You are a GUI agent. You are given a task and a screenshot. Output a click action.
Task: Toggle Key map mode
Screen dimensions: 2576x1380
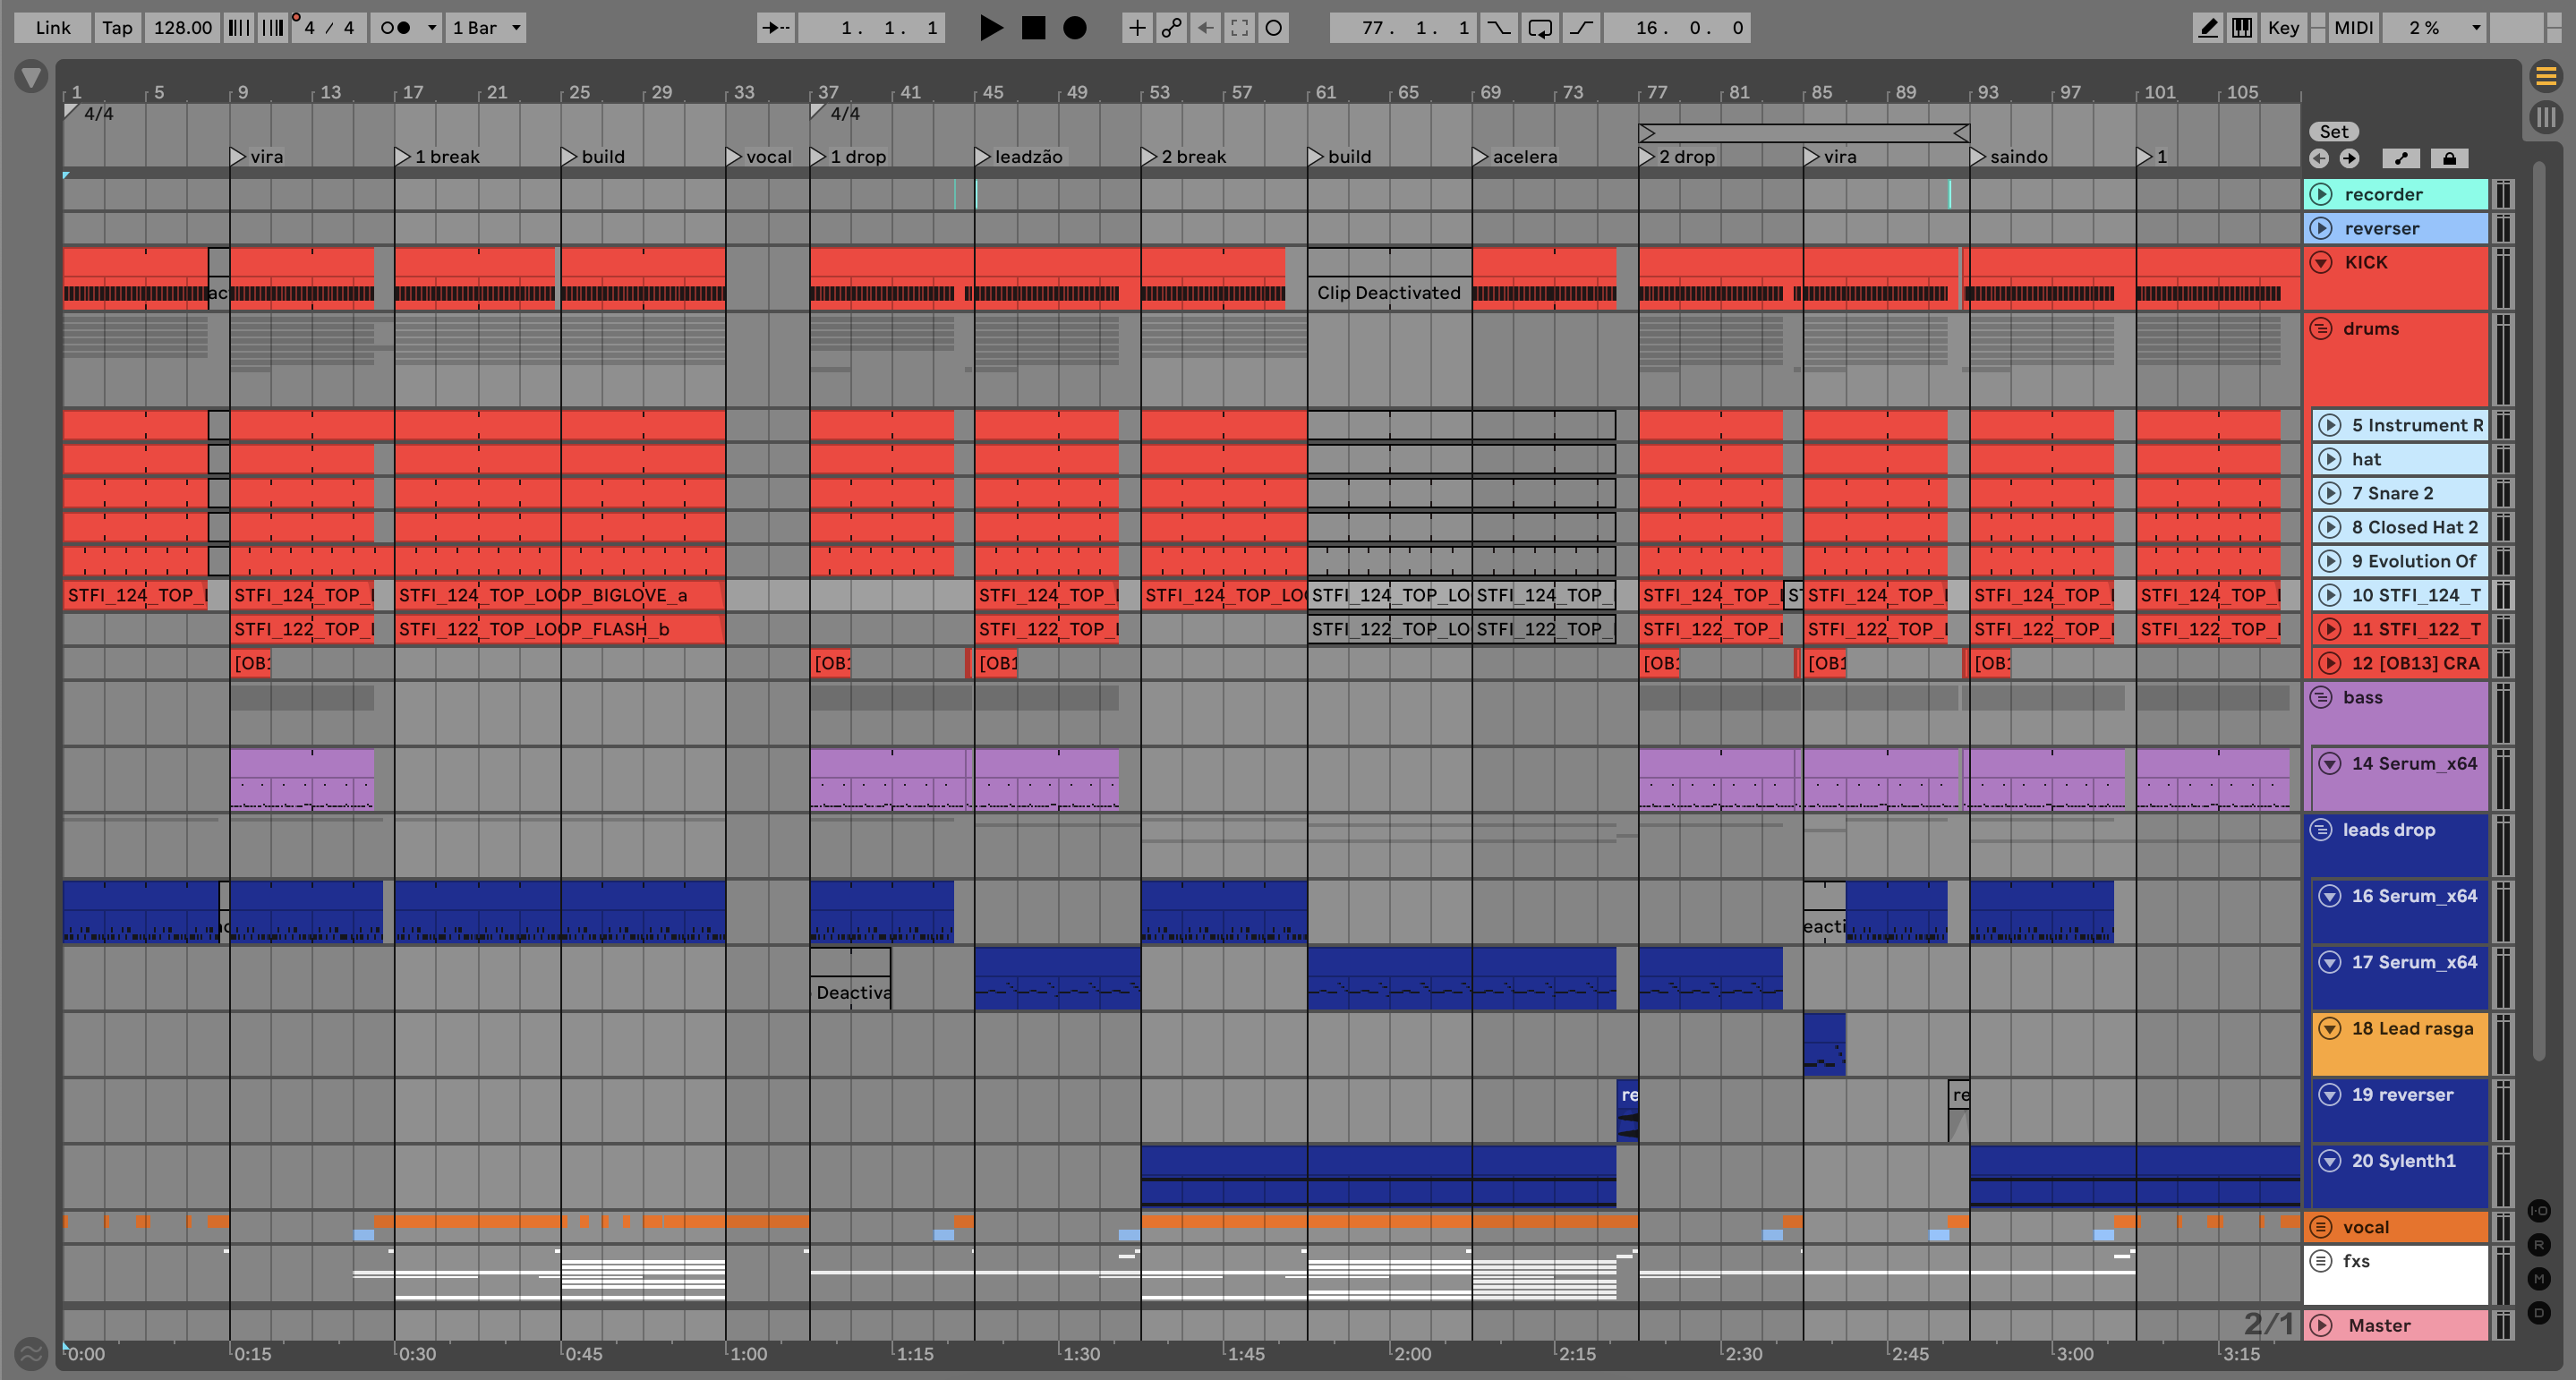(x=2283, y=28)
